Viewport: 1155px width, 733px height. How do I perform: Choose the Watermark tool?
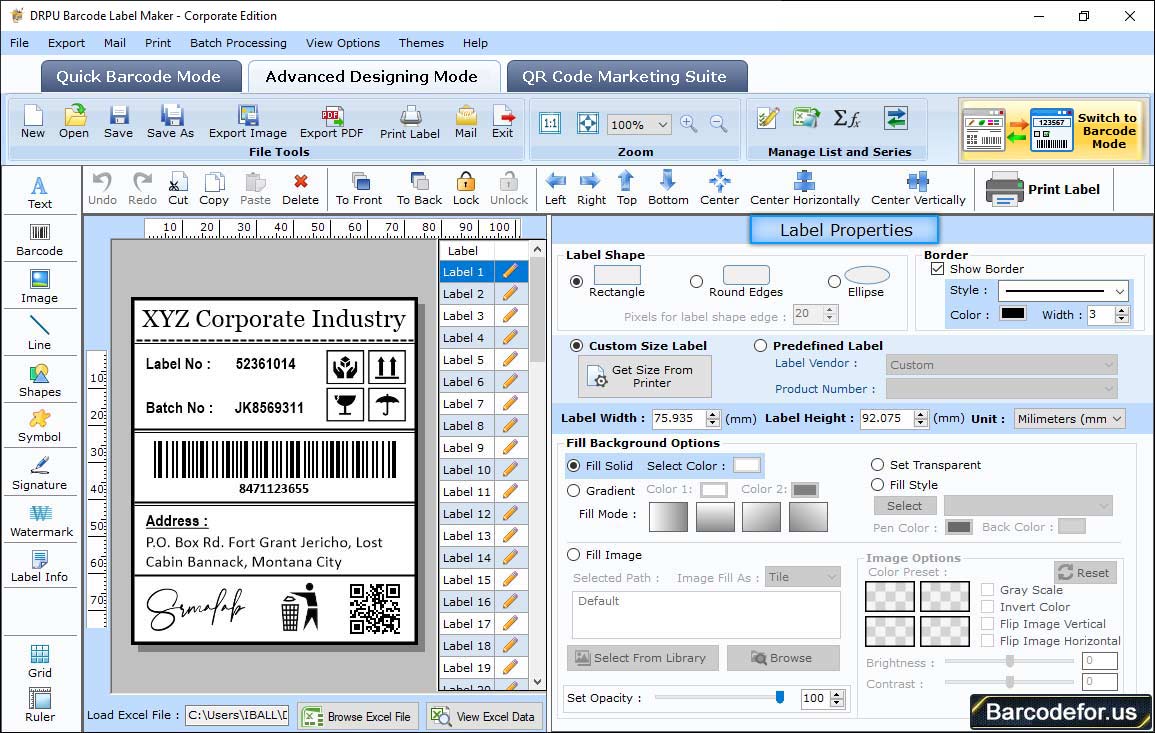(41, 521)
